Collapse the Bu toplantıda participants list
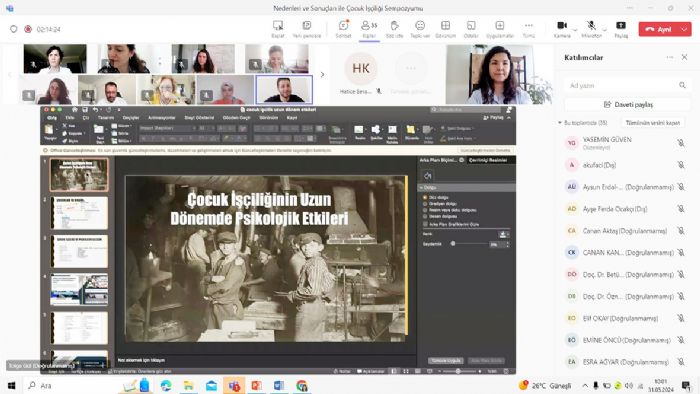This screenshot has height=394, width=700. 560,122
